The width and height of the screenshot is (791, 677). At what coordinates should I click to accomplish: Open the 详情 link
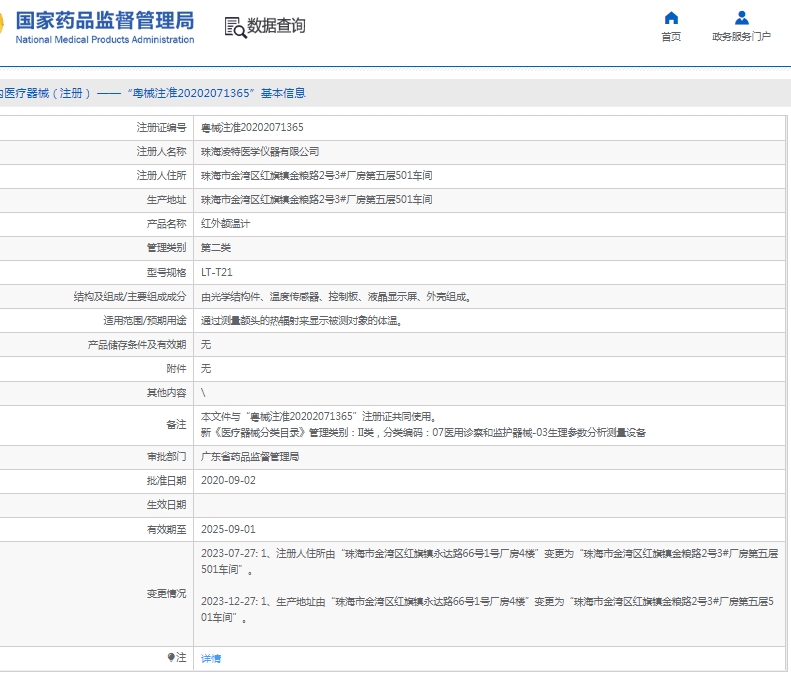point(211,658)
